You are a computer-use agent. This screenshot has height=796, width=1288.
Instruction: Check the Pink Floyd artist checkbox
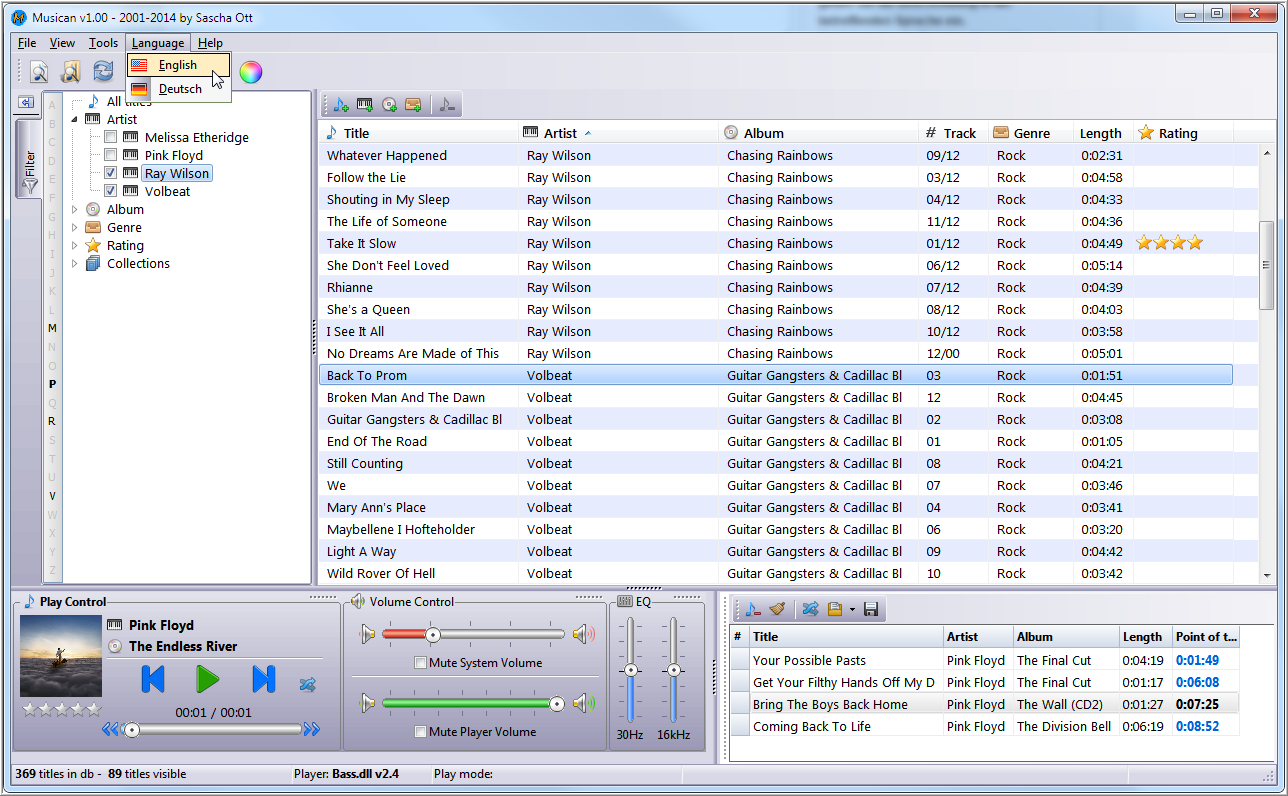[111, 155]
